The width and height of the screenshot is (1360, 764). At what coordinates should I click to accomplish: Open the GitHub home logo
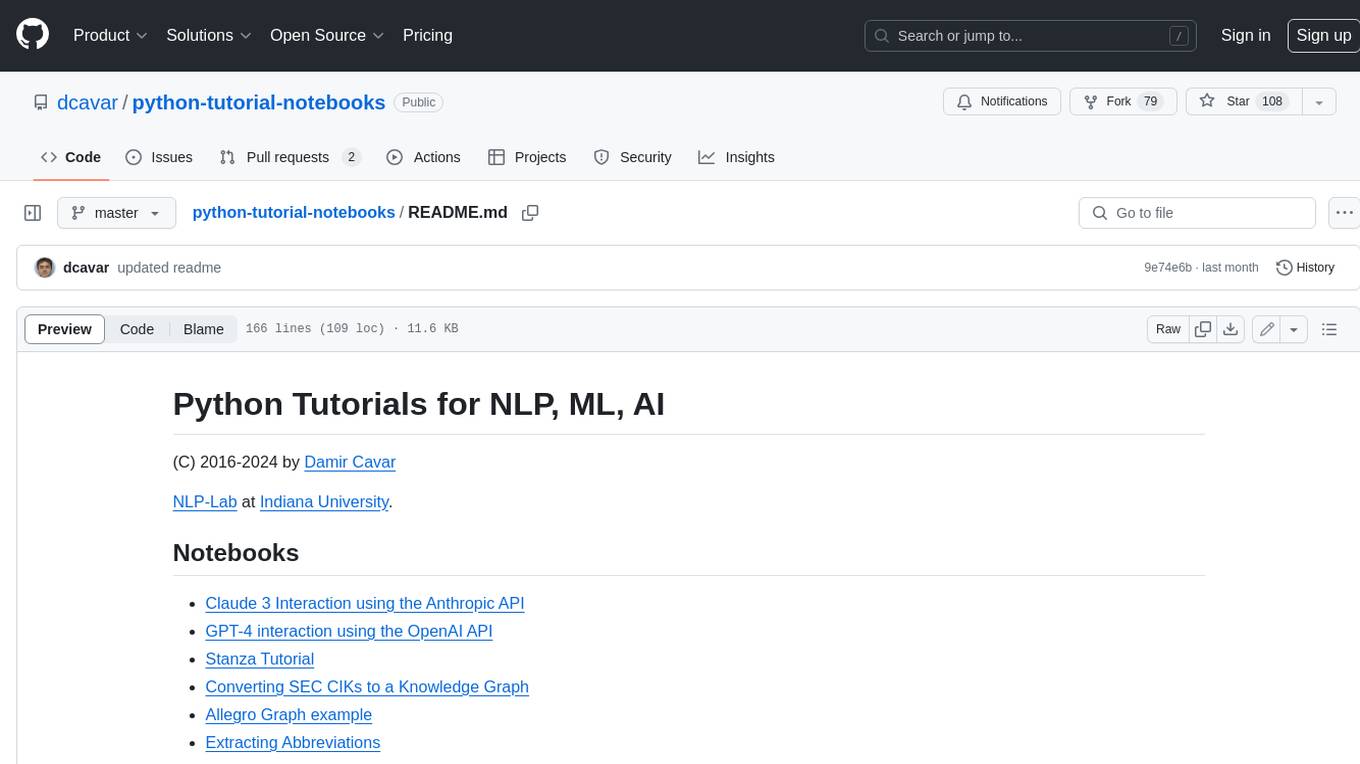[32, 35]
